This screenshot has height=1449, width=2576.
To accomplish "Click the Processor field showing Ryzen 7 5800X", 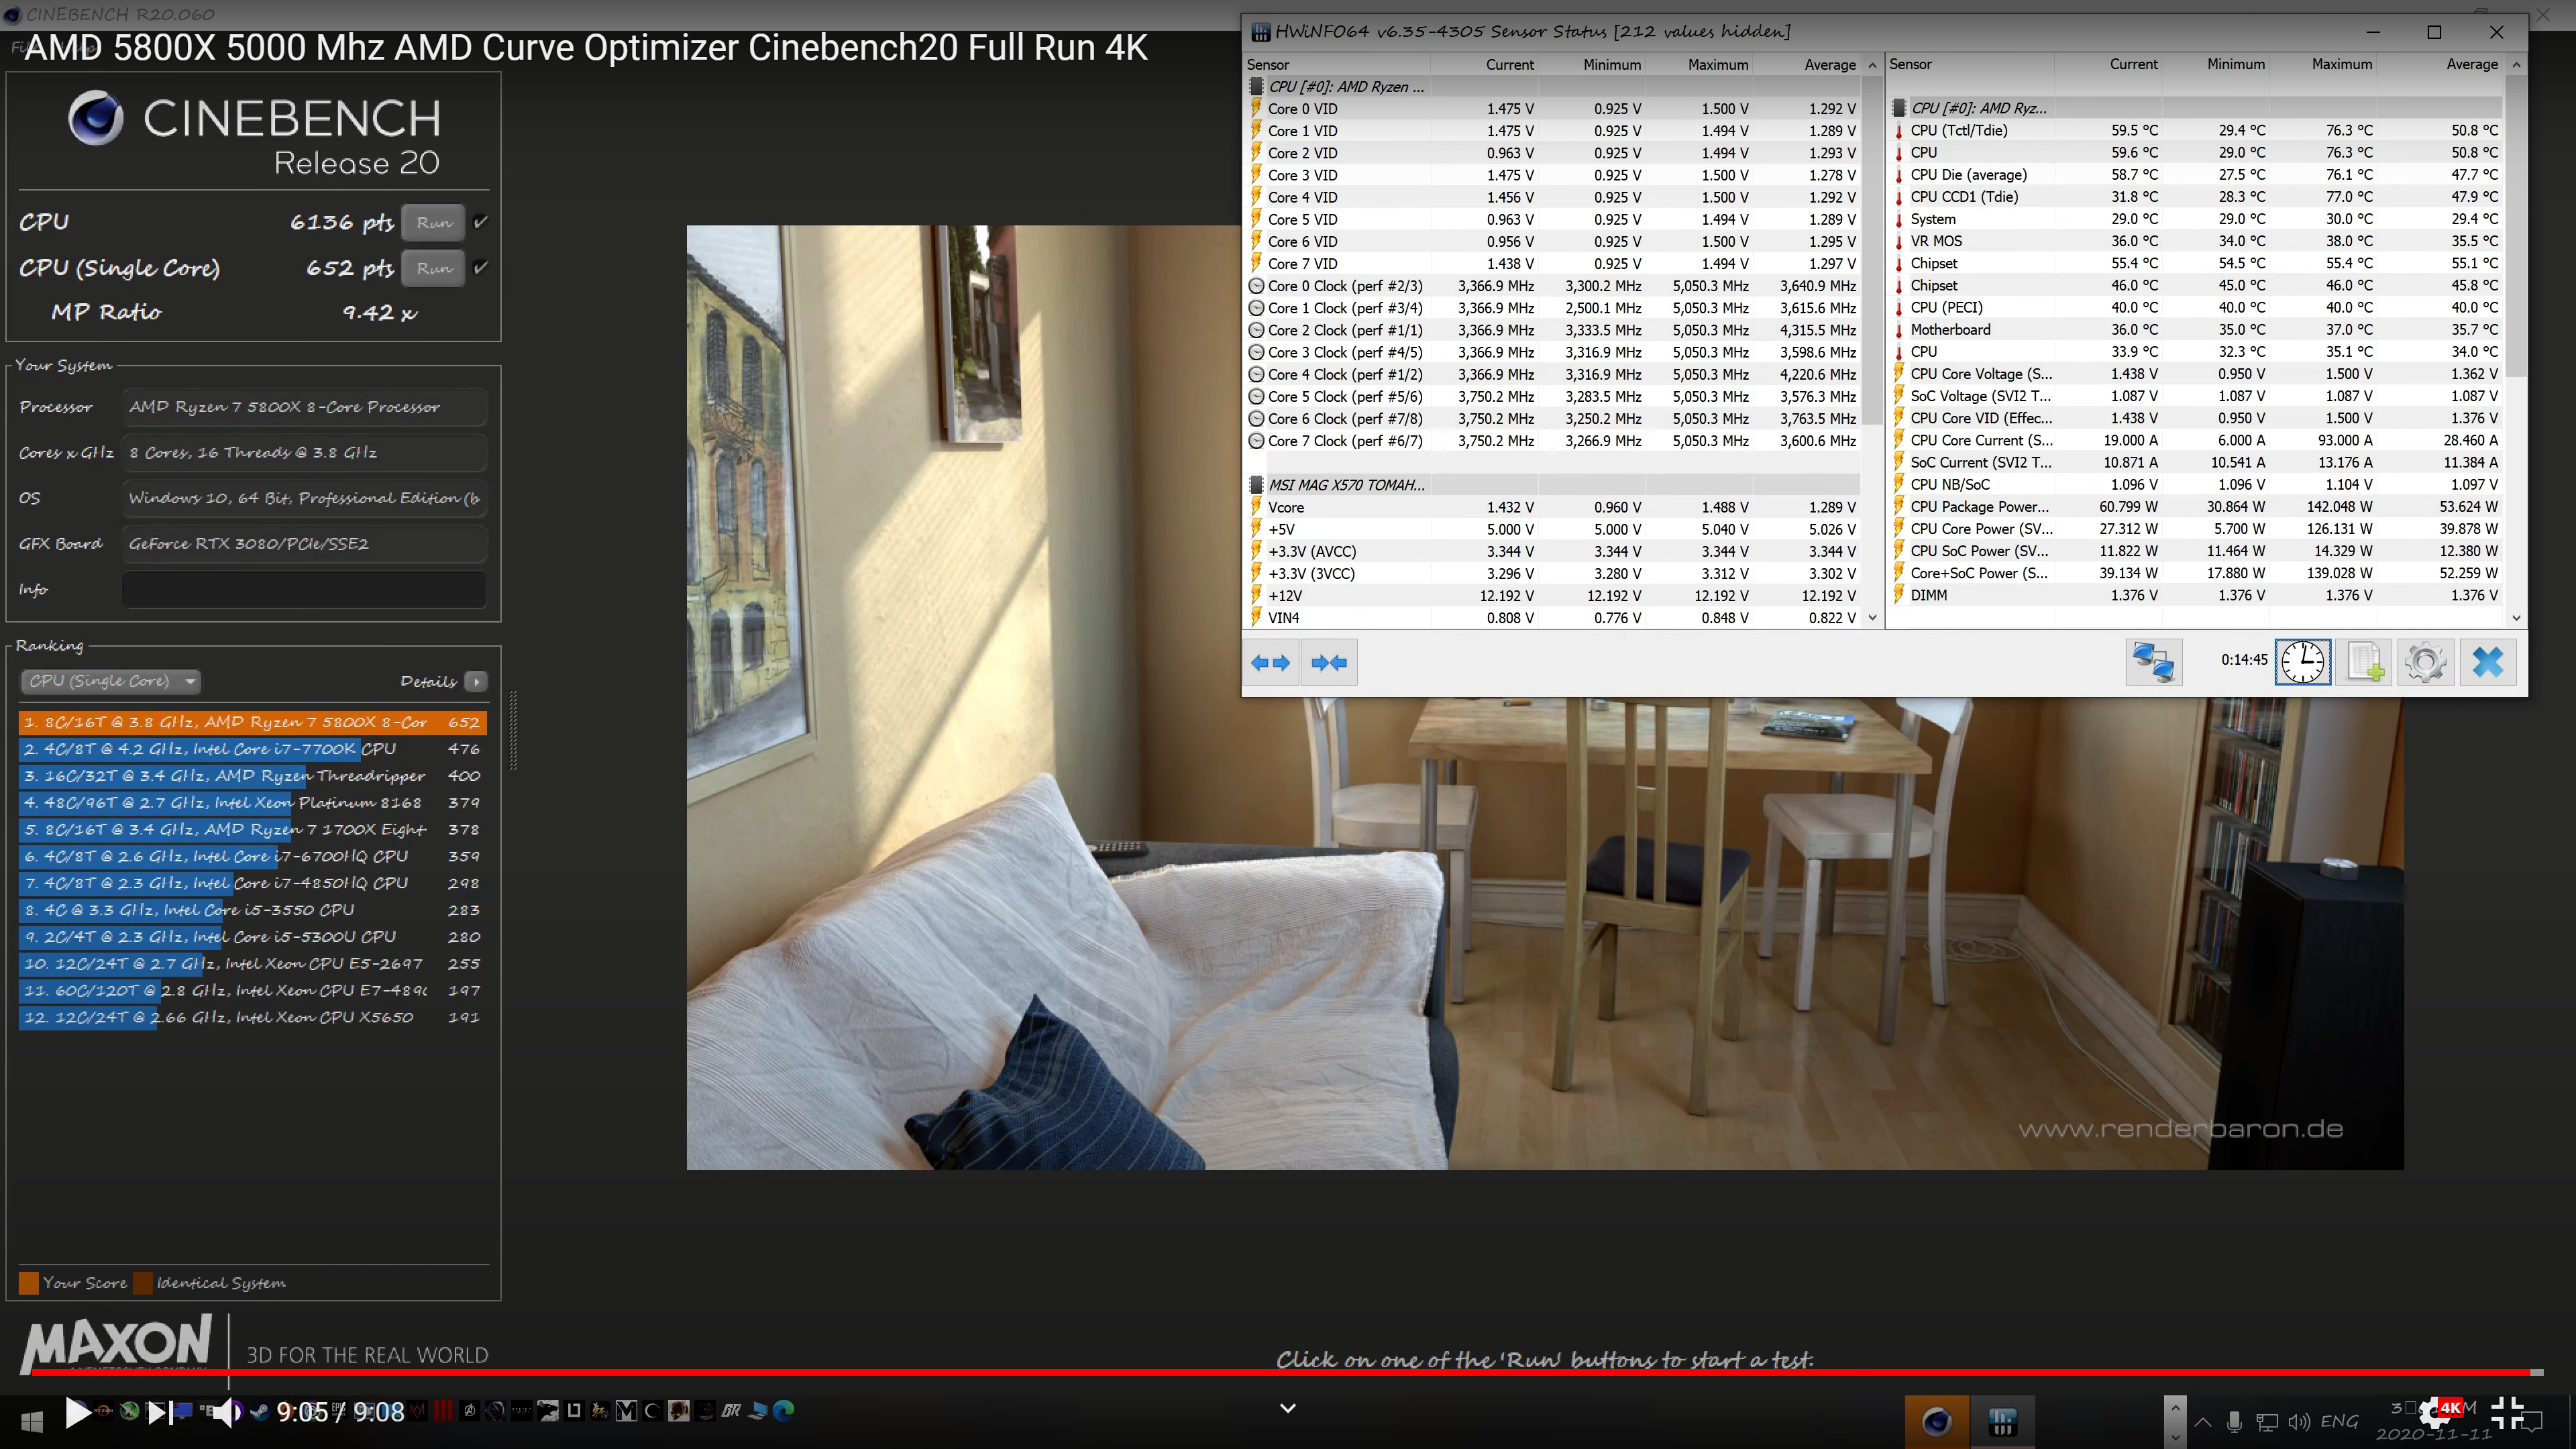I will (304, 407).
